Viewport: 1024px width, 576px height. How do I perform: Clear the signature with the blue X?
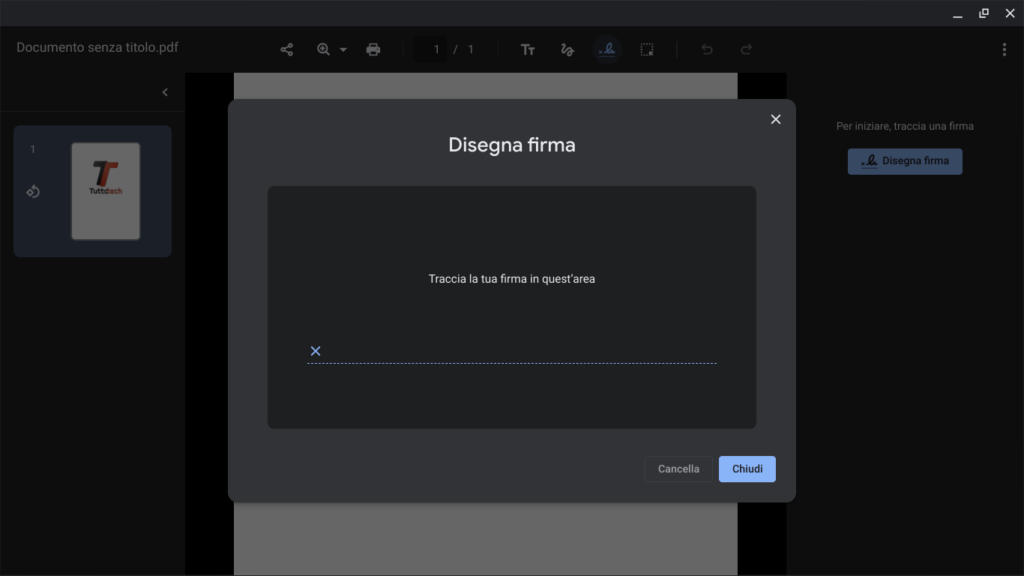(x=315, y=350)
